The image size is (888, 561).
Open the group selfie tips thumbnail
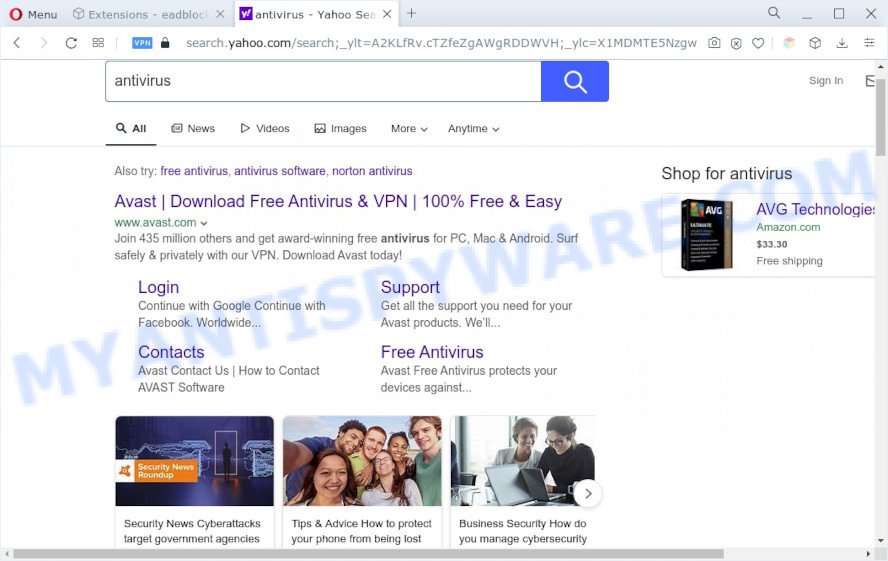pos(362,461)
